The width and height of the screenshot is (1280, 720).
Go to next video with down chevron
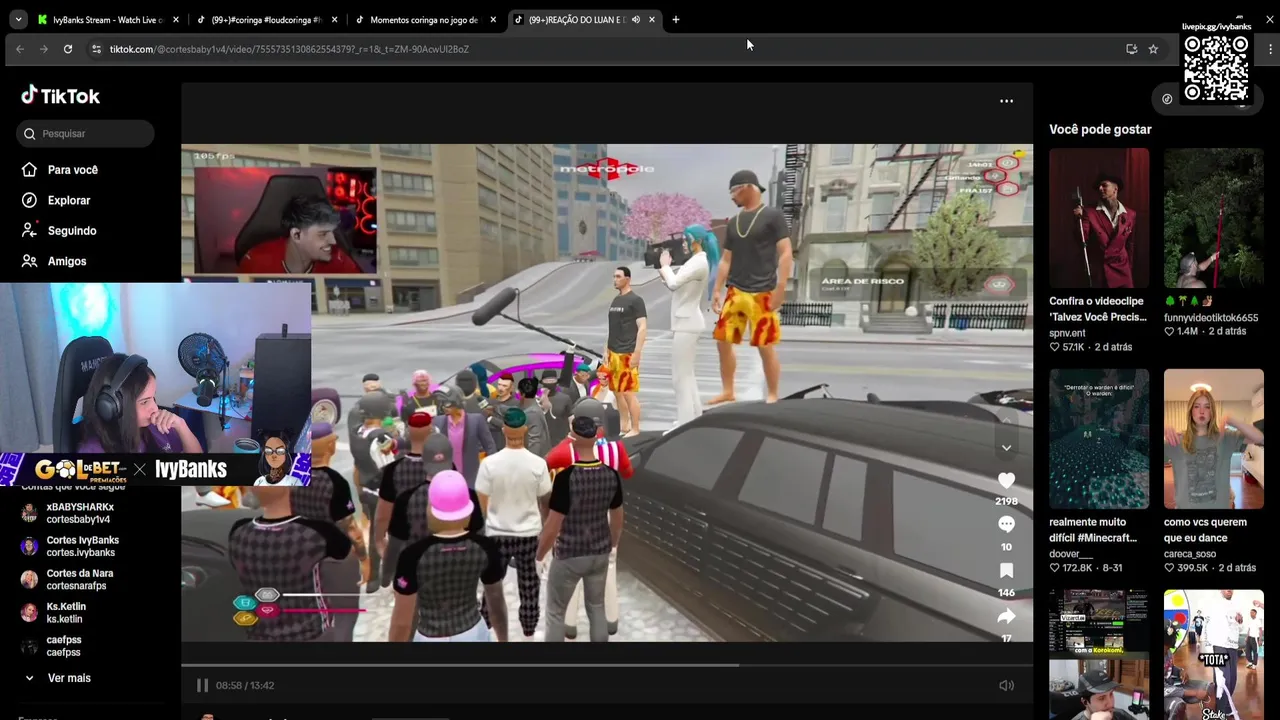1006,448
